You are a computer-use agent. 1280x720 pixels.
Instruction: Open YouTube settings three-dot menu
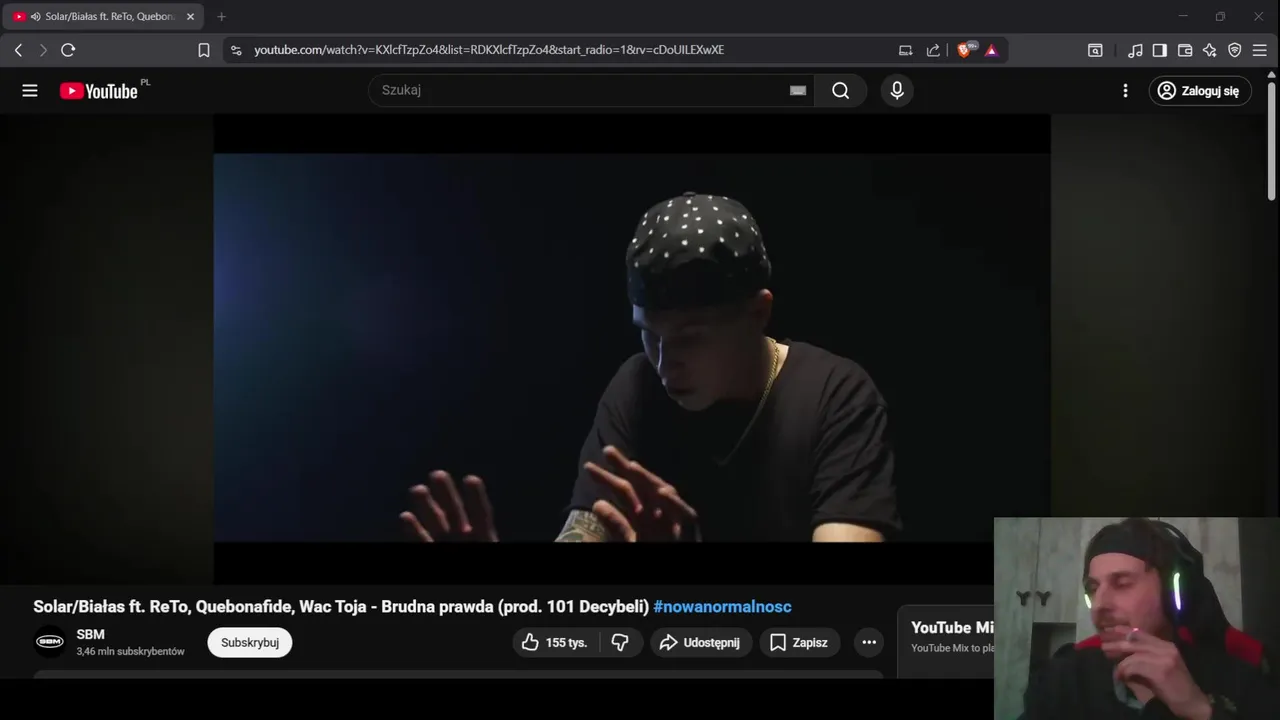tap(1125, 91)
